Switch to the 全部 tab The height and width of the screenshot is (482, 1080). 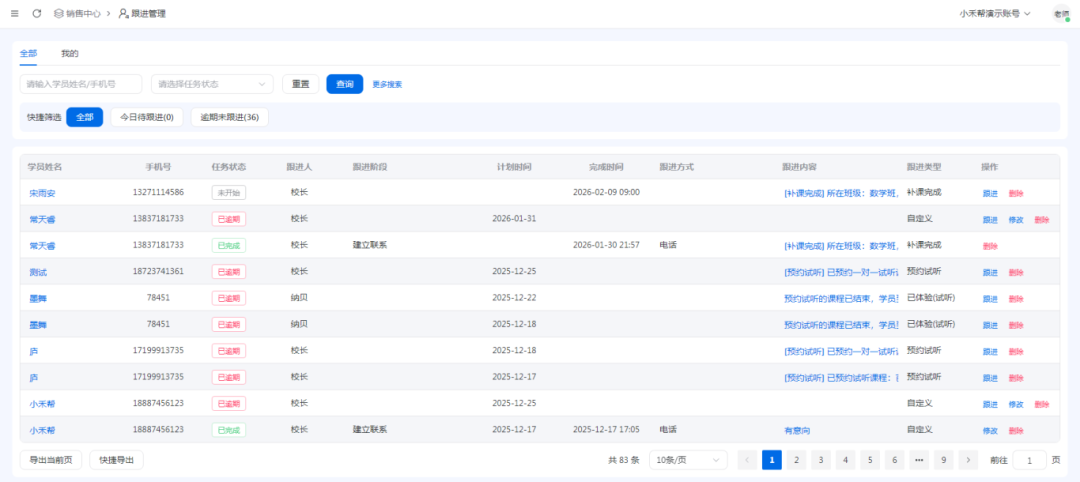click(28, 53)
